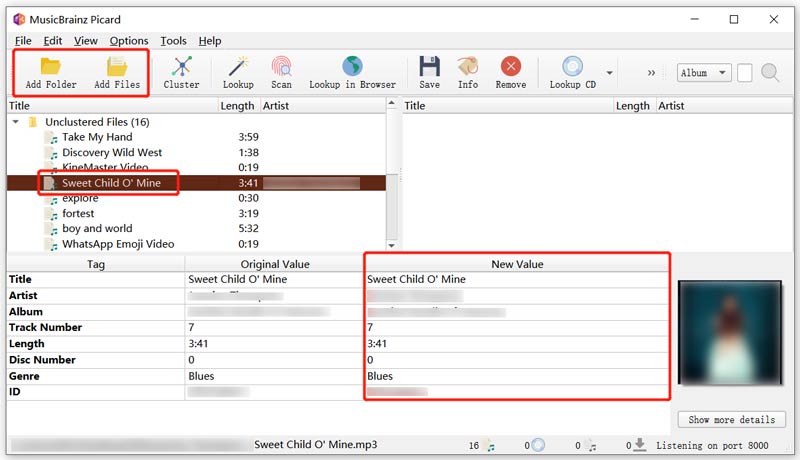Select Discovery Wild West track

(x=112, y=152)
